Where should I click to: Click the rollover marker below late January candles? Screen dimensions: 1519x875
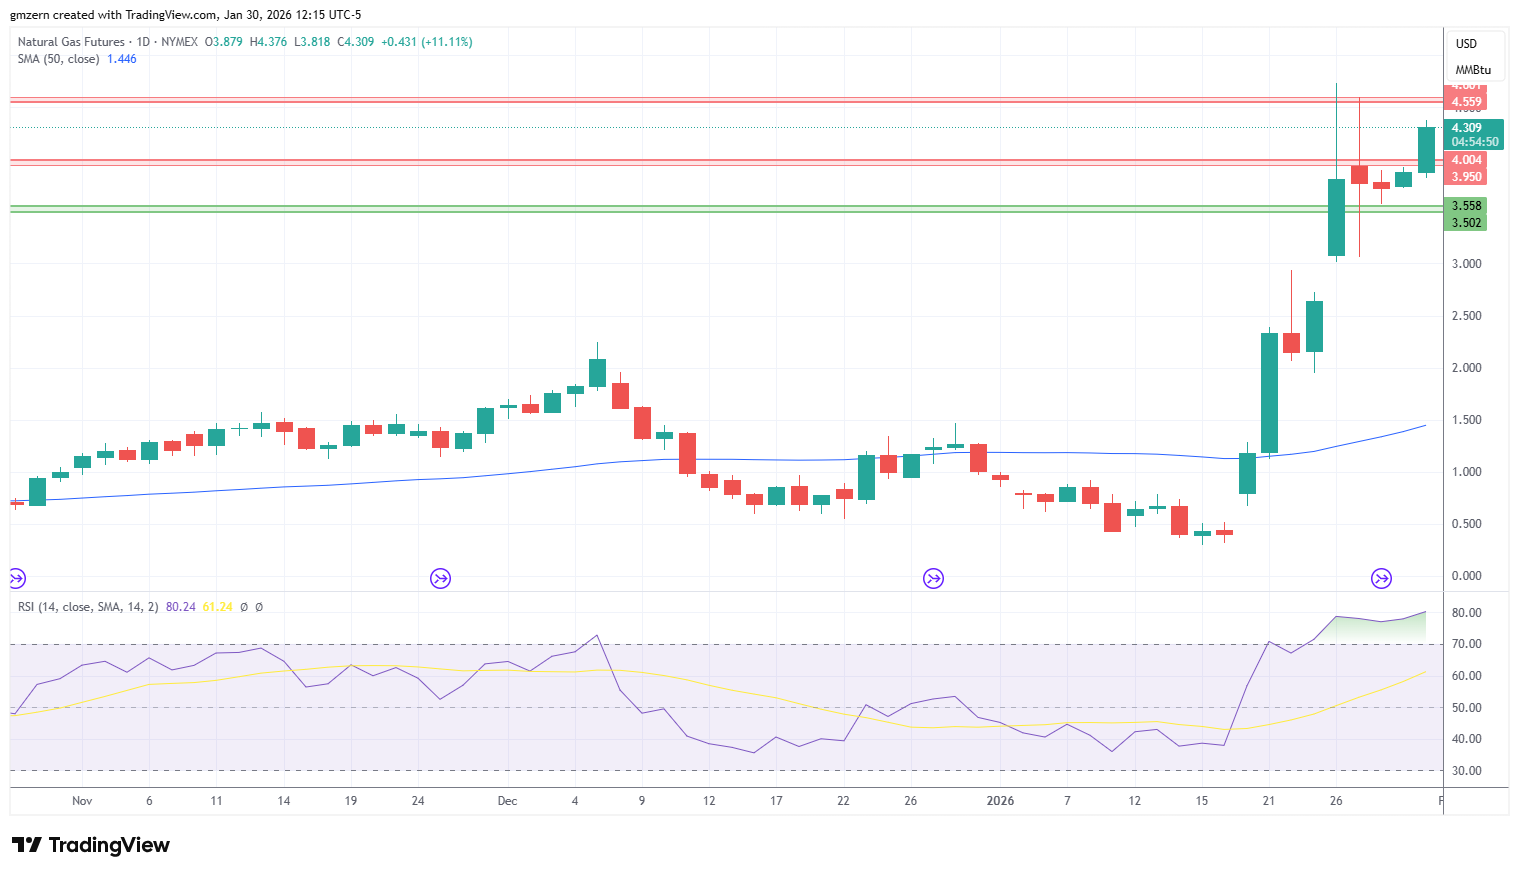point(1381,578)
